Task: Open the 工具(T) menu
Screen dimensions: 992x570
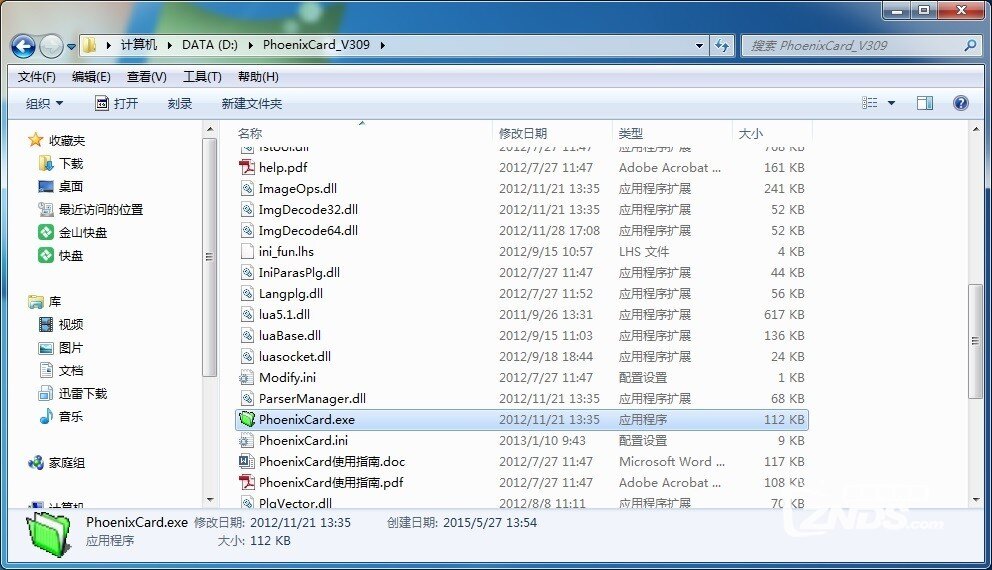Action: click(x=202, y=77)
